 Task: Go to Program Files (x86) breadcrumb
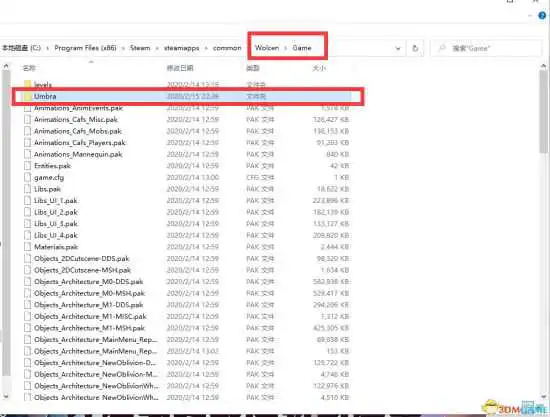point(85,48)
